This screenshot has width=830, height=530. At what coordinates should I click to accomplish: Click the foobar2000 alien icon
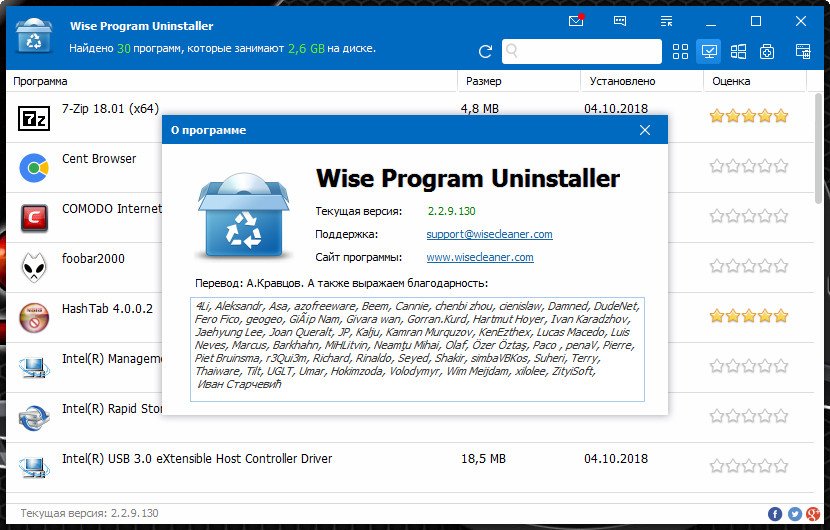click(x=34, y=267)
